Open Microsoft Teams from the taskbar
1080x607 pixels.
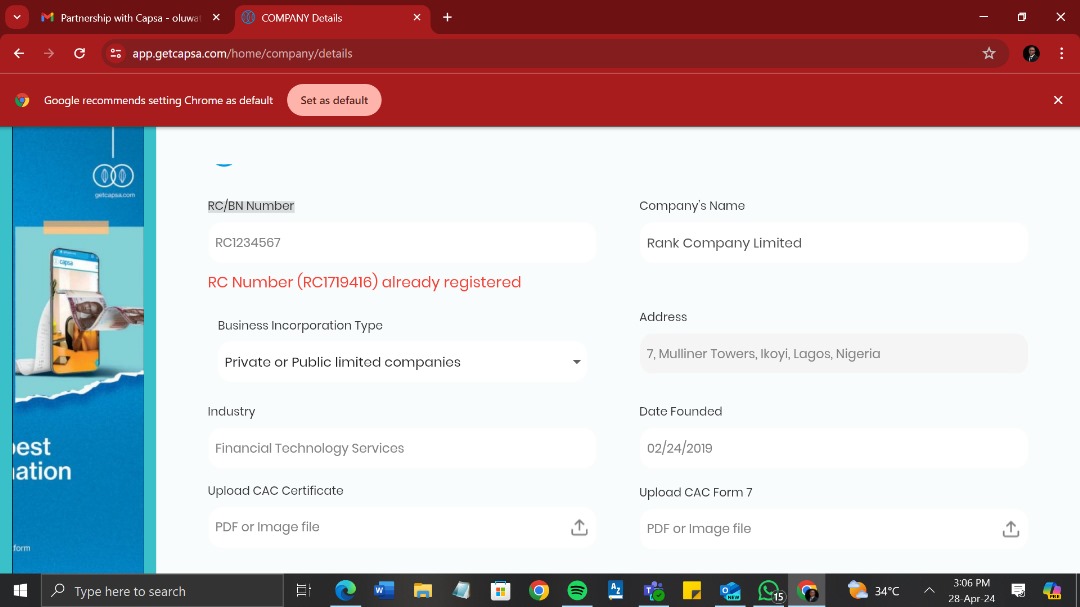[654, 590]
